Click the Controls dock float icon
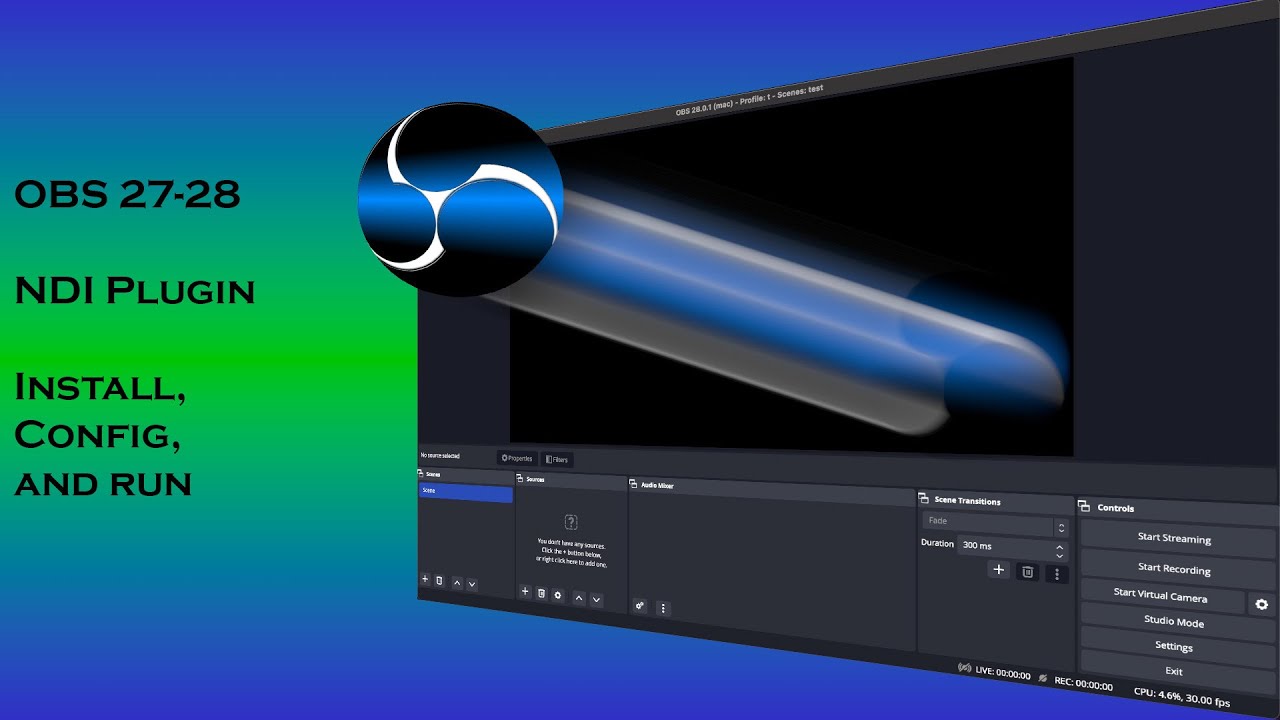This screenshot has width=1280, height=720. point(1085,507)
